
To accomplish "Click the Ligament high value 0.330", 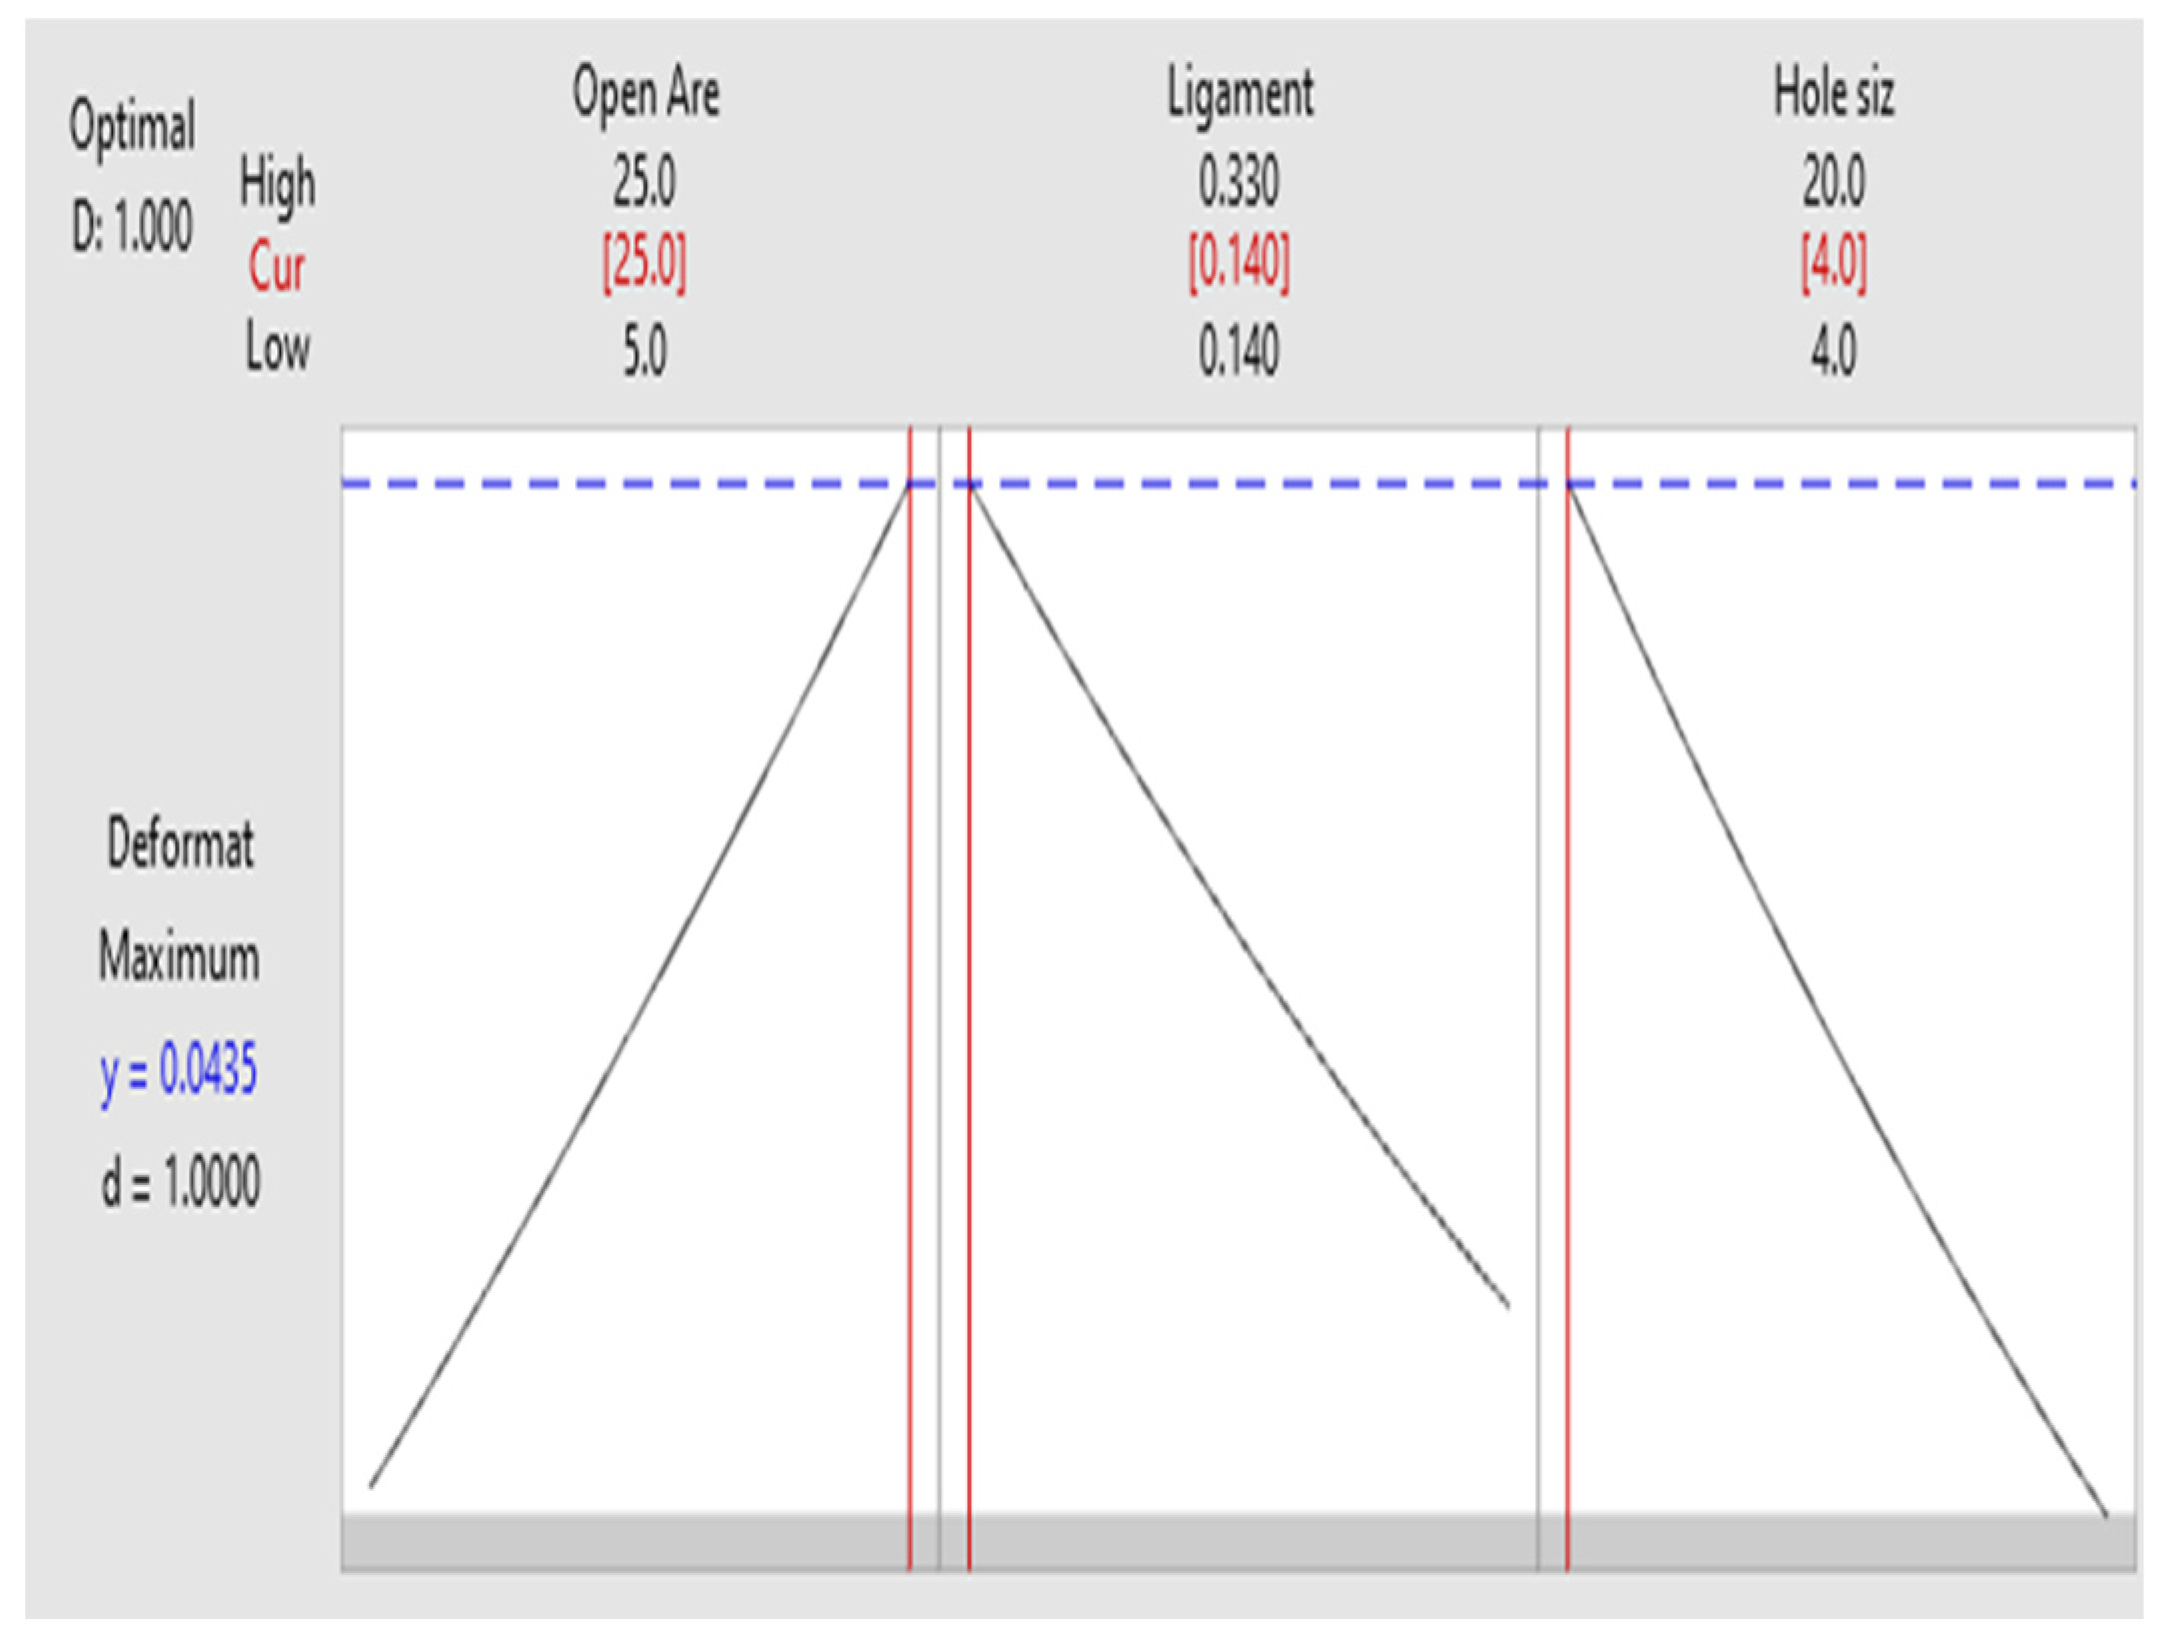I will (x=1239, y=182).
